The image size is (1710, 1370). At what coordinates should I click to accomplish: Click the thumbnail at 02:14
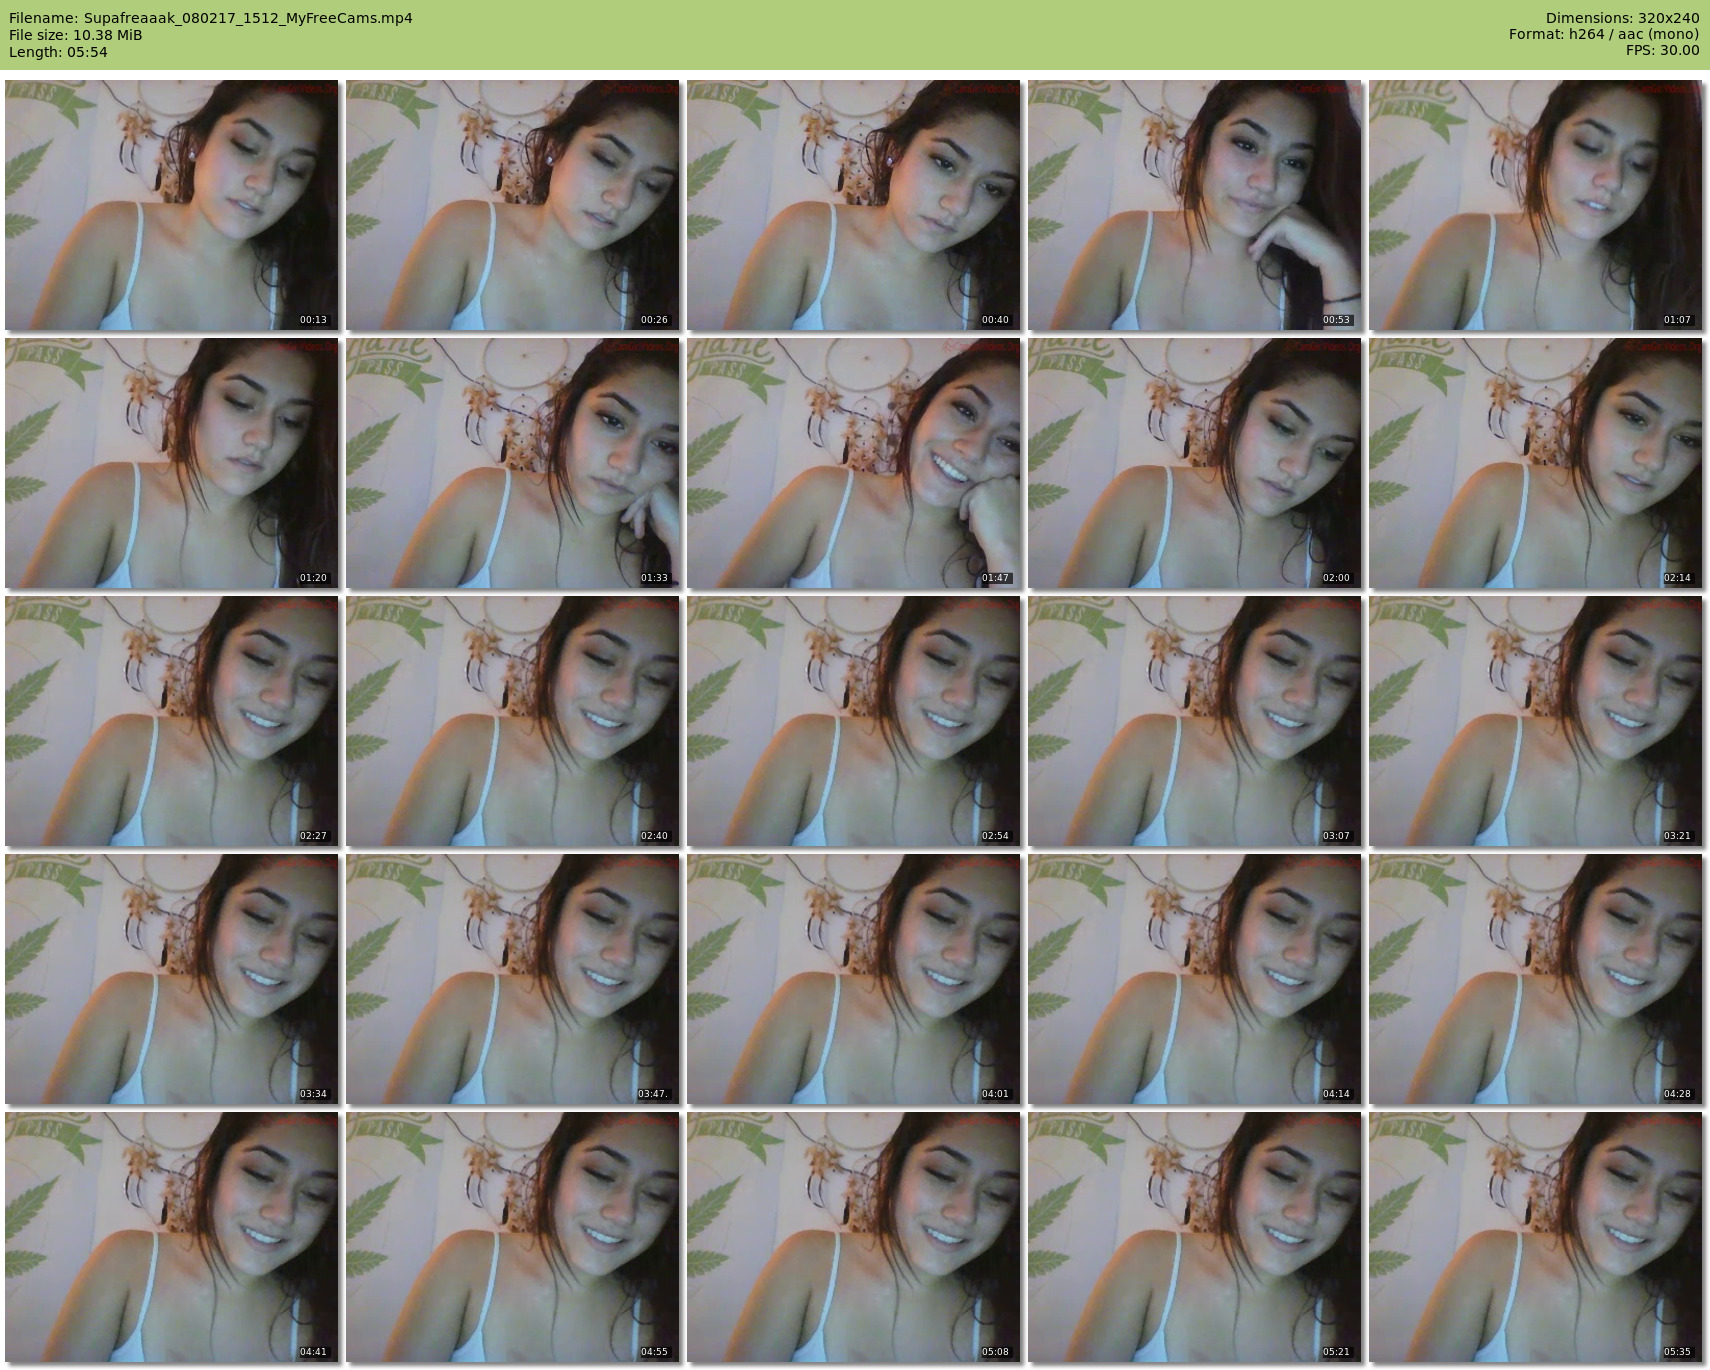coord(1535,463)
